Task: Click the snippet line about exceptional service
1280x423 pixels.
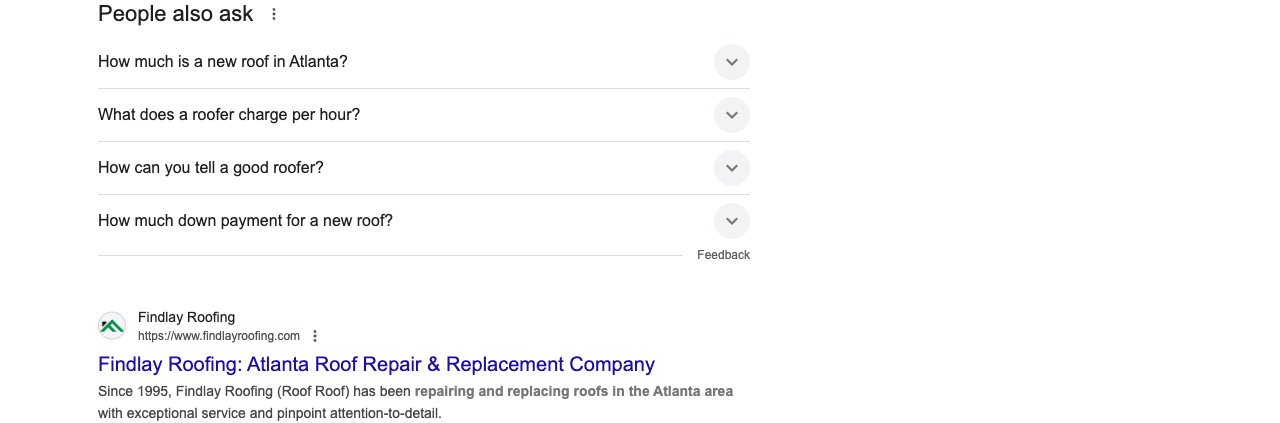Action: (x=269, y=413)
